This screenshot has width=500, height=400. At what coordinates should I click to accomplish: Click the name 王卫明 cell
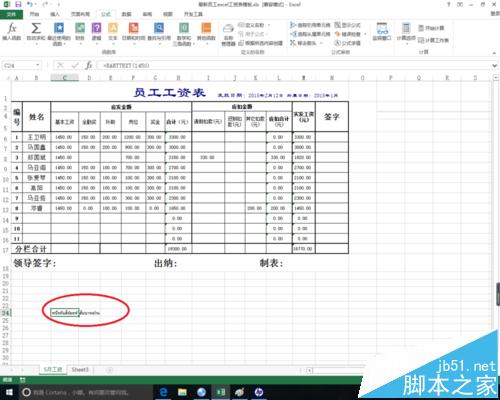coord(37,137)
